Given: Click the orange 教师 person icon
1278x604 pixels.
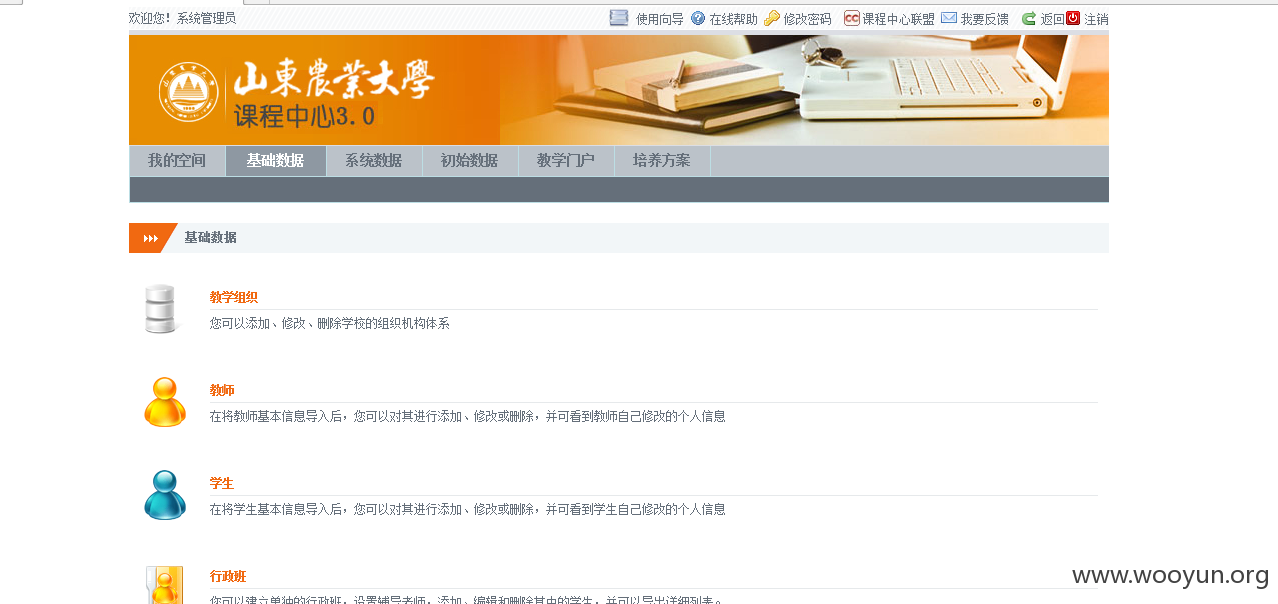Looking at the screenshot, I should click(x=165, y=402).
